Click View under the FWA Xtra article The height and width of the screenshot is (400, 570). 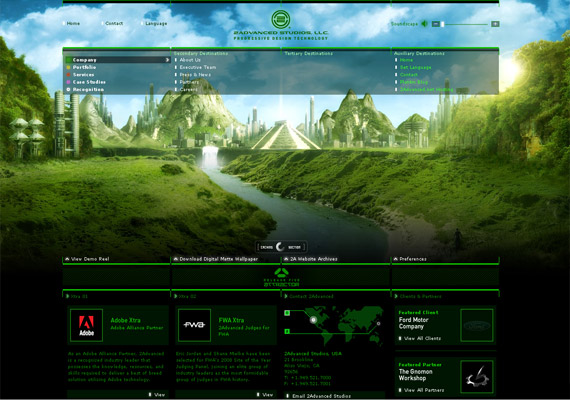tap(265, 395)
